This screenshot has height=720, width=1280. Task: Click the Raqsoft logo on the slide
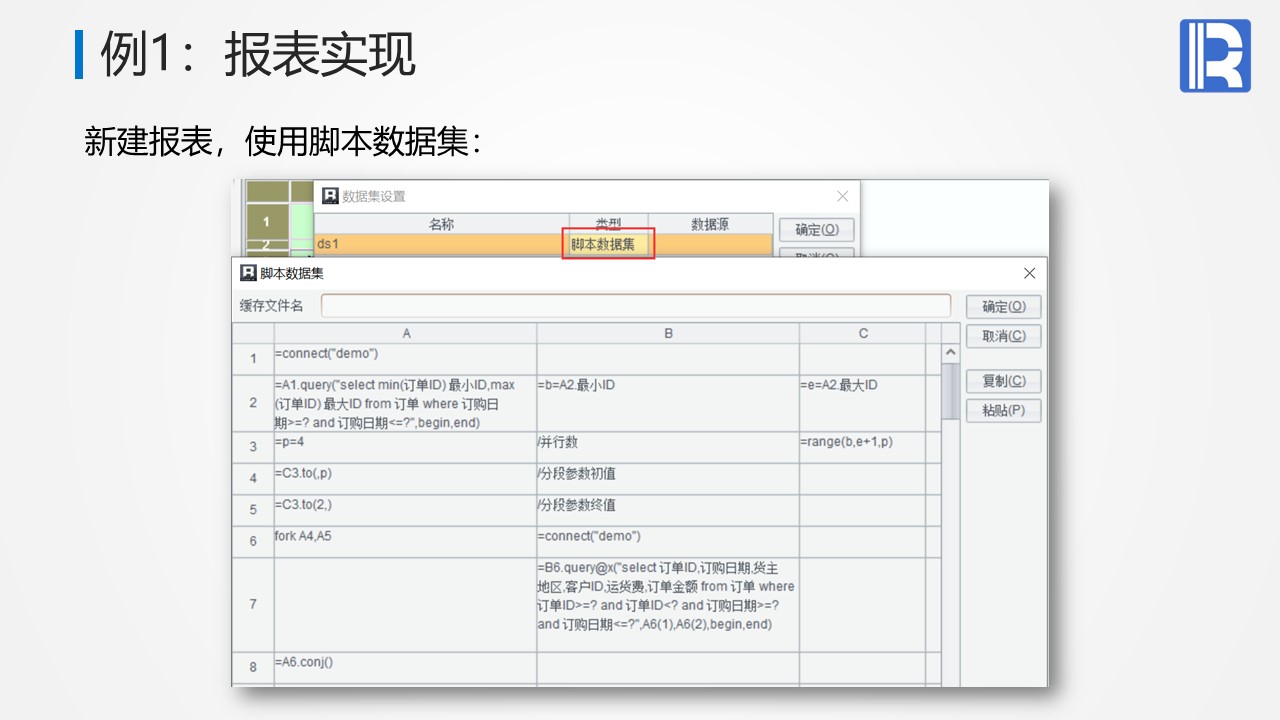[1215, 56]
